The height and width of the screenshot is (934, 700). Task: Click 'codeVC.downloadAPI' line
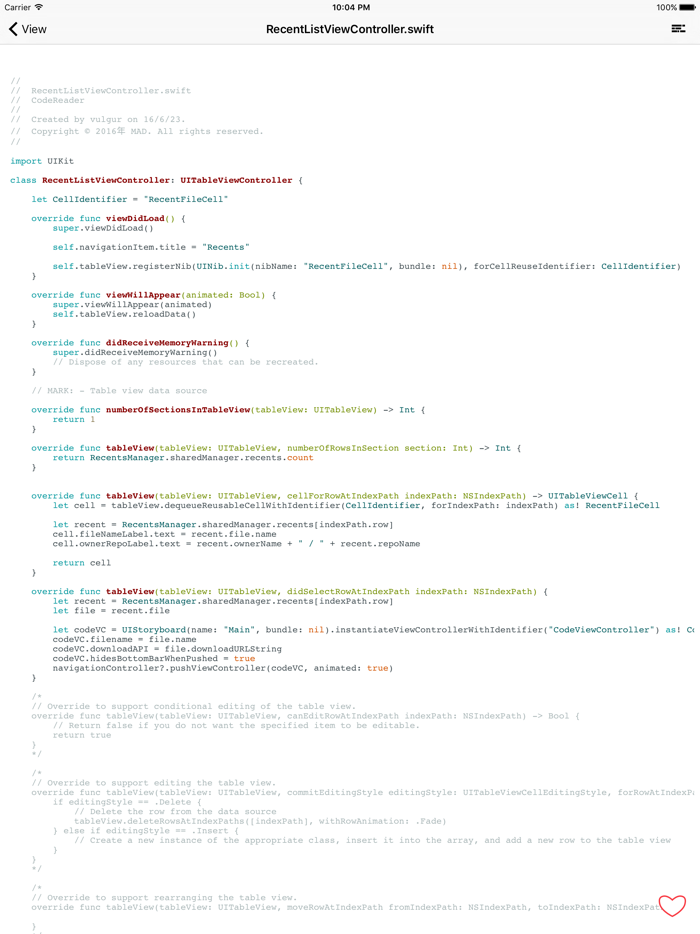click(x=167, y=649)
